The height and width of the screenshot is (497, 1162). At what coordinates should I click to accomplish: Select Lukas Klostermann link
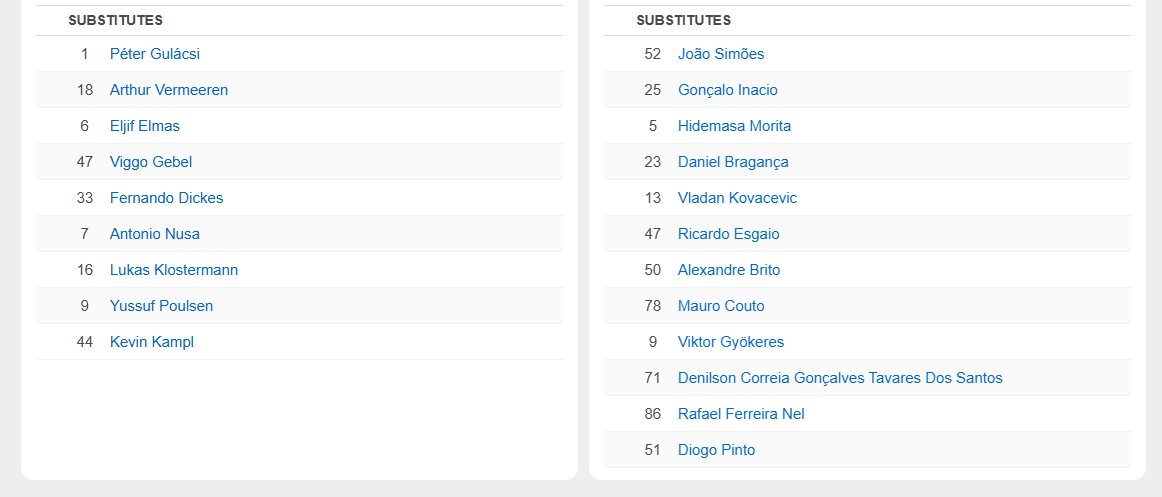pos(174,270)
